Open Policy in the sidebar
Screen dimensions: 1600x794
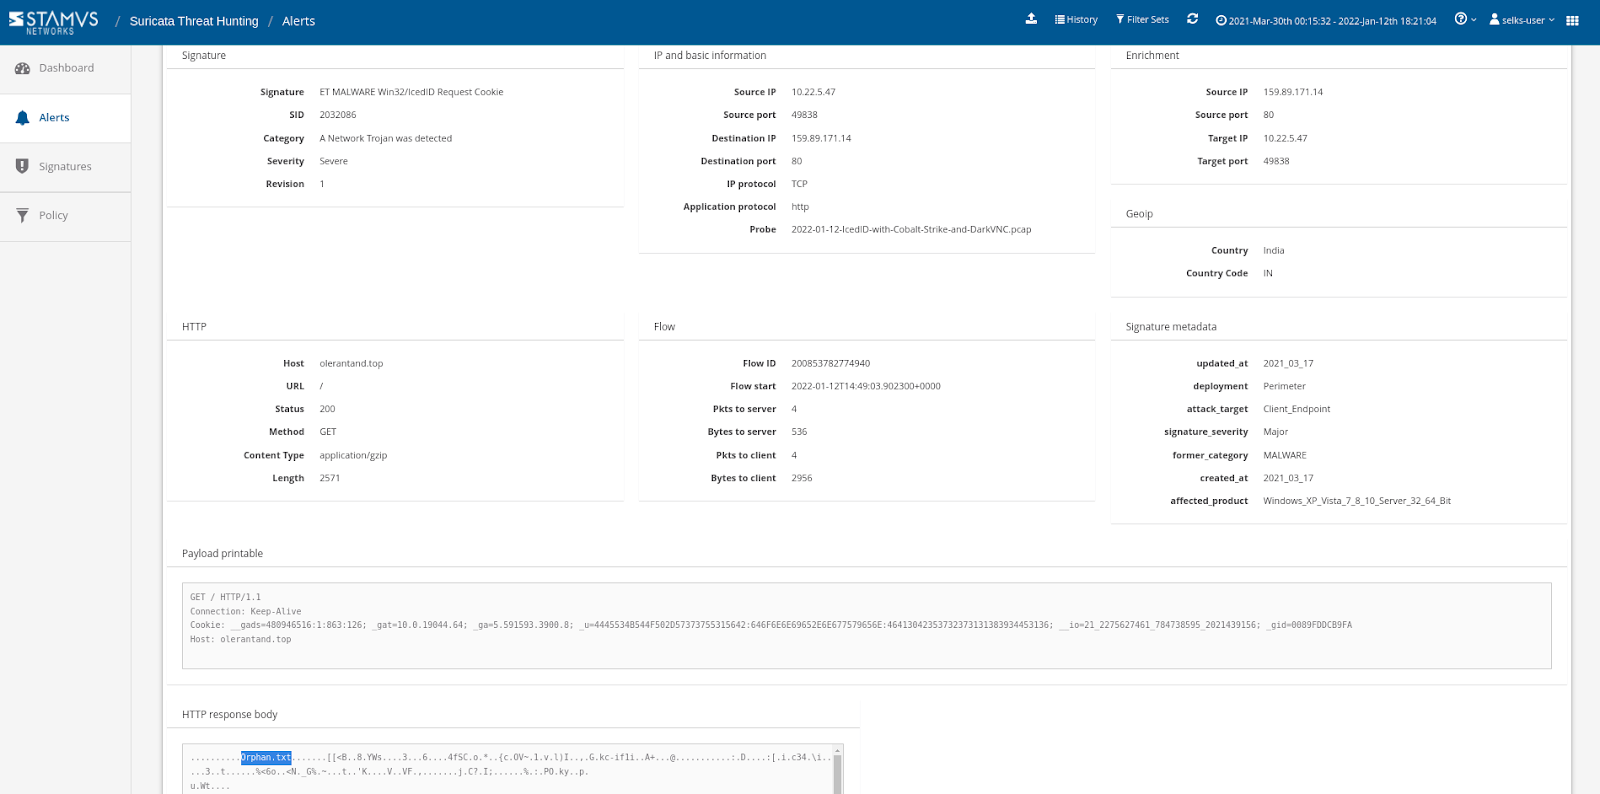coord(65,216)
